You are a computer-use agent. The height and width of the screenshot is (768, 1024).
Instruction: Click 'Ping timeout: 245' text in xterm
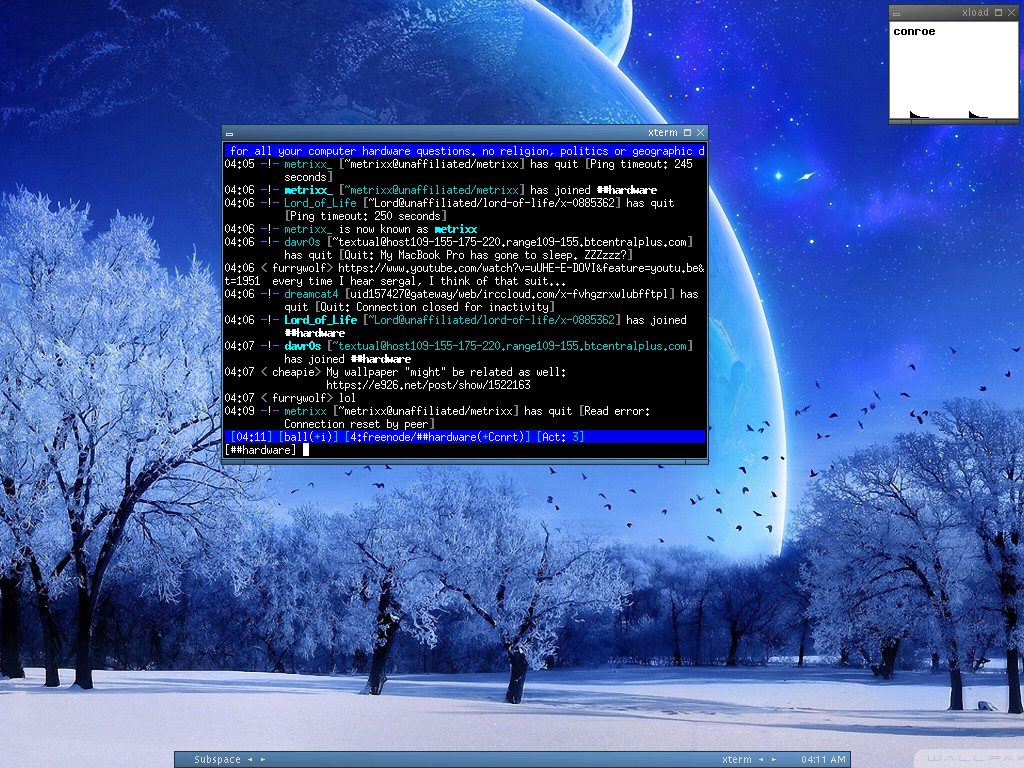click(641, 165)
